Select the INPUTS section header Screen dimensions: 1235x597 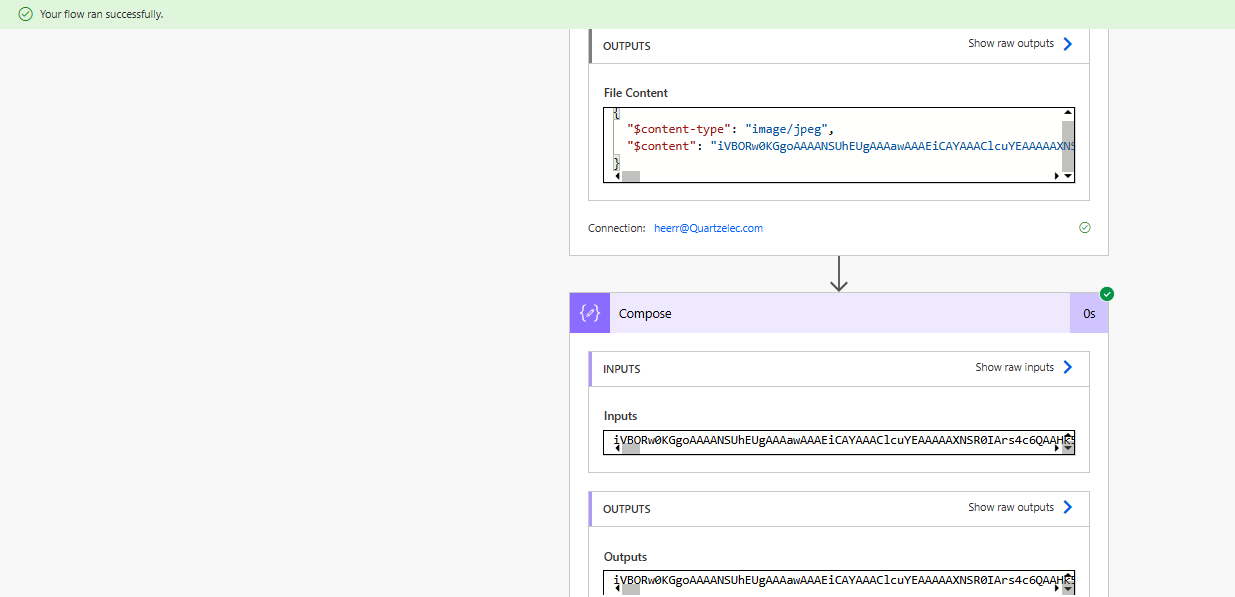pos(621,368)
